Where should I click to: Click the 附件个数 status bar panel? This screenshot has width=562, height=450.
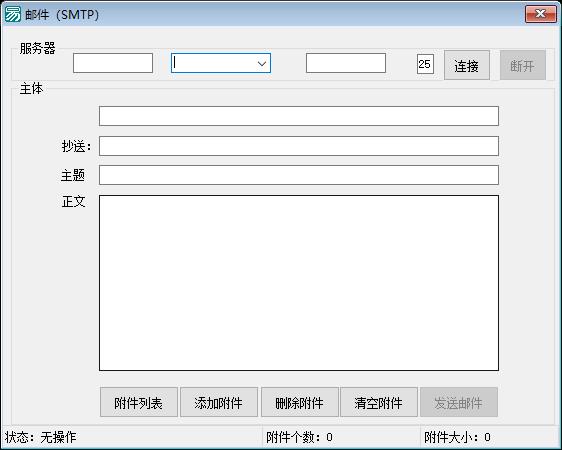341,437
